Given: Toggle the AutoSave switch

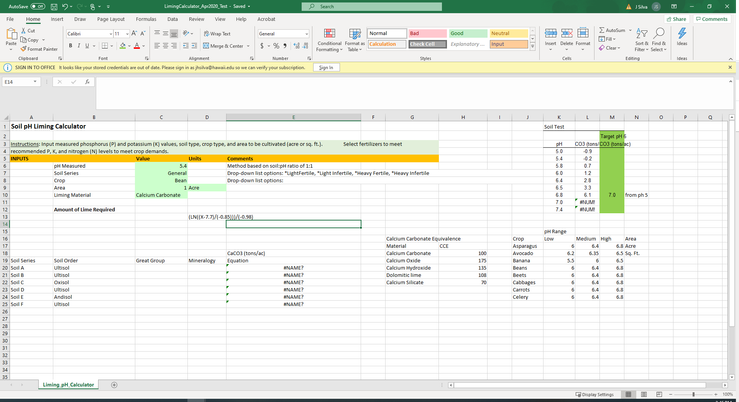Looking at the screenshot, I should pos(38,7).
